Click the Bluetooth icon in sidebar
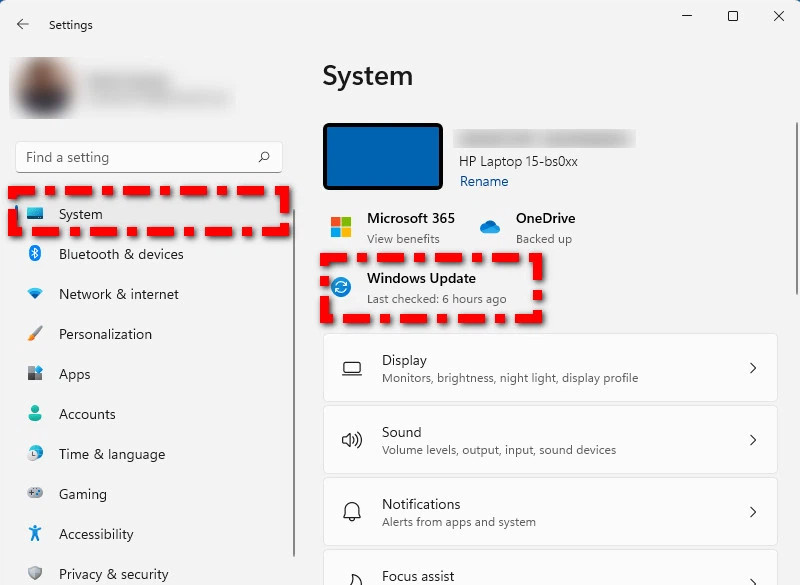Viewport: 800px width, 585px height. click(x=35, y=253)
